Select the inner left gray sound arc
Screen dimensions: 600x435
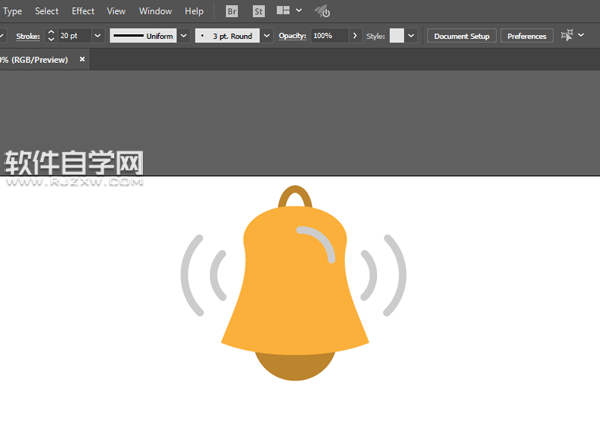click(x=216, y=275)
